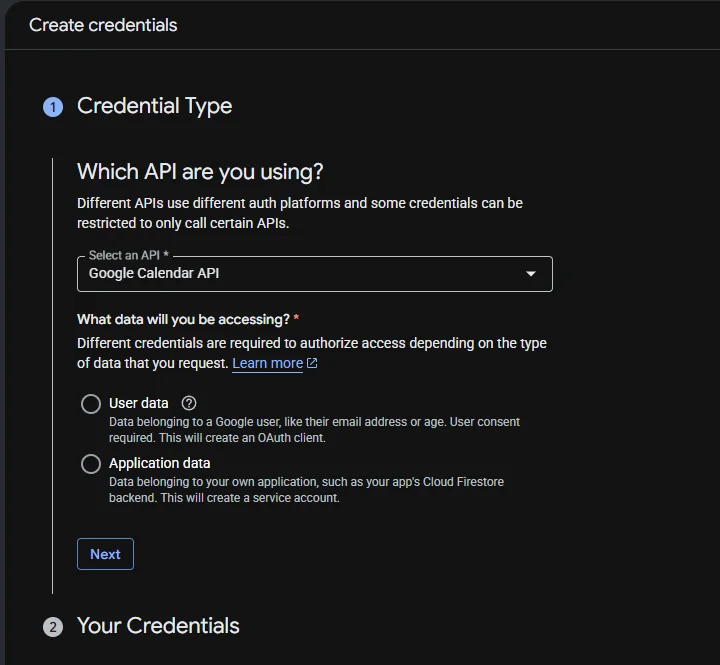
Task: Click the Google Calendar API selected value text
Action: tap(154, 273)
